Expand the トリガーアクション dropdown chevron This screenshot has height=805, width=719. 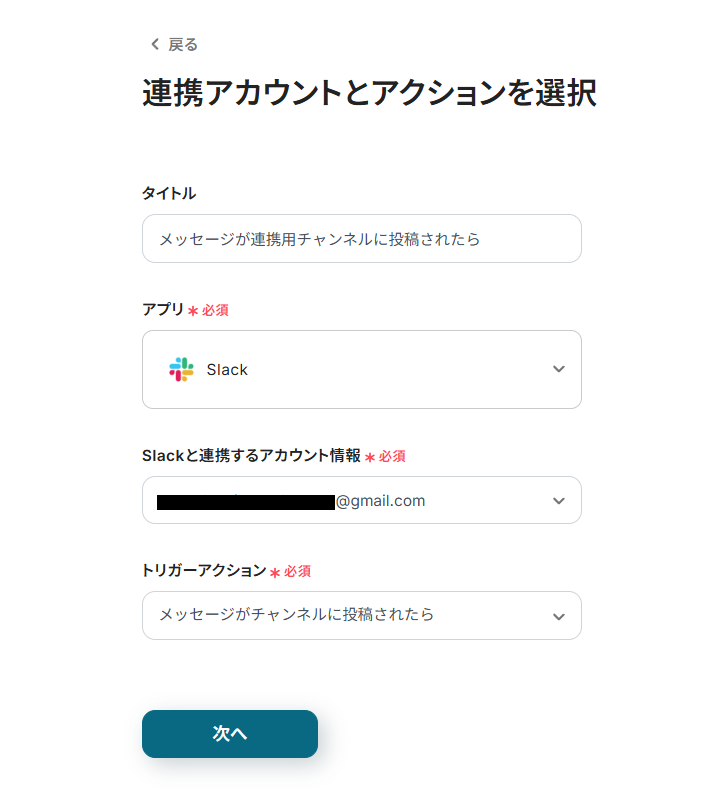tap(558, 616)
